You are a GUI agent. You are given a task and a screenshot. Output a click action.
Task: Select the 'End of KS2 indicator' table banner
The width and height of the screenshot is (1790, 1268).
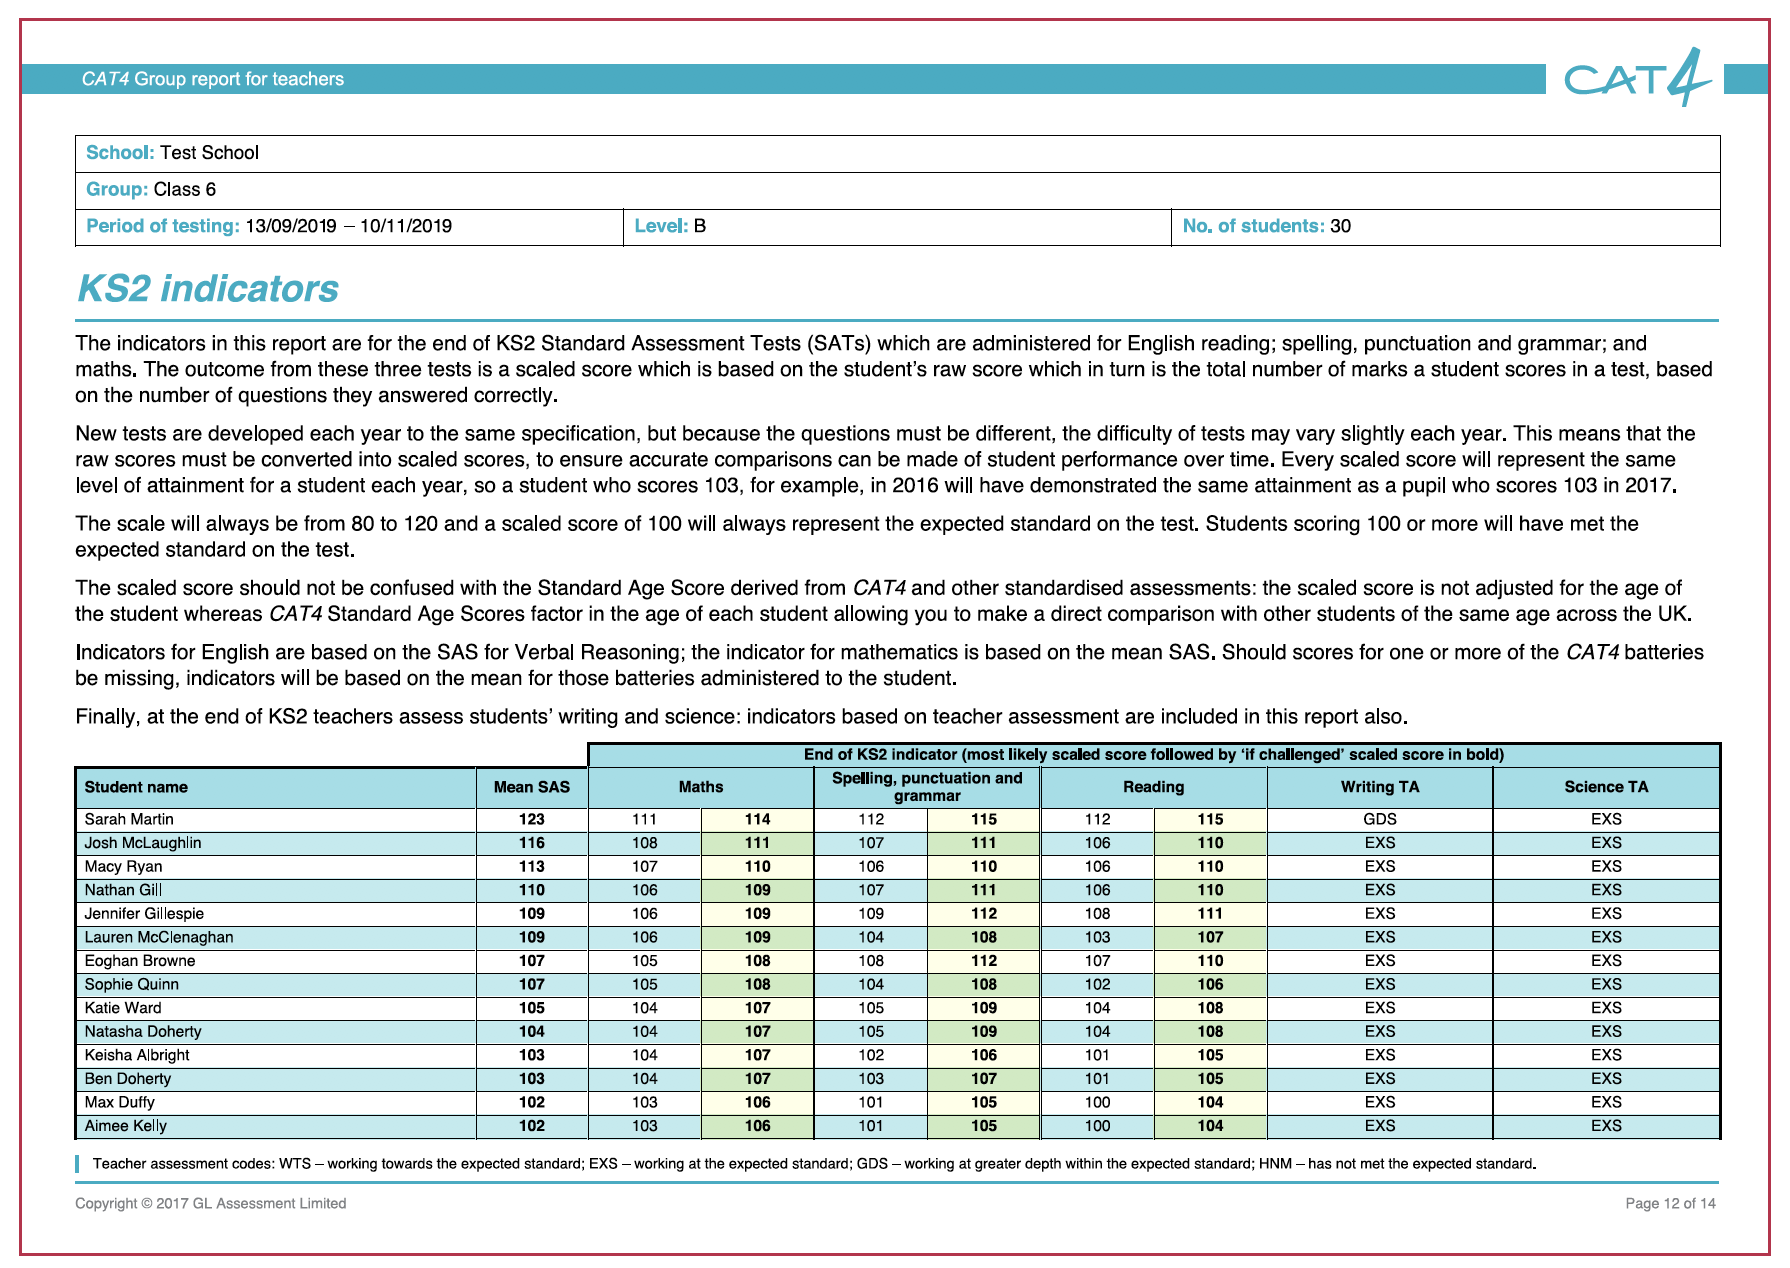click(1154, 755)
